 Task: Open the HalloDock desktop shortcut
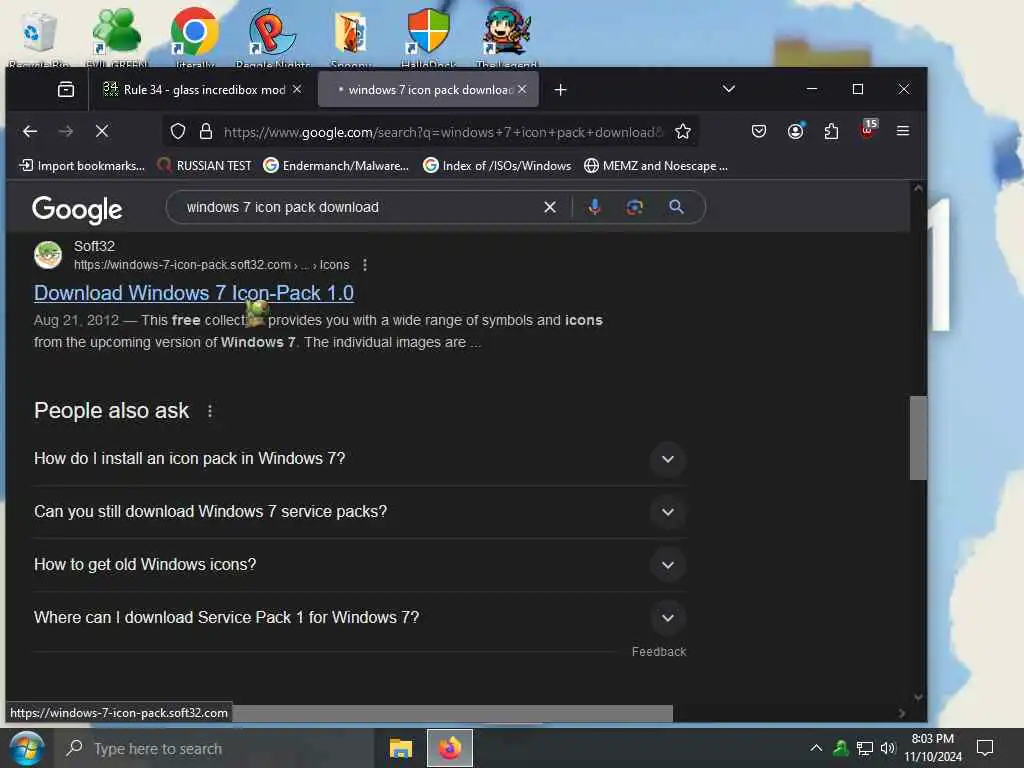[428, 38]
